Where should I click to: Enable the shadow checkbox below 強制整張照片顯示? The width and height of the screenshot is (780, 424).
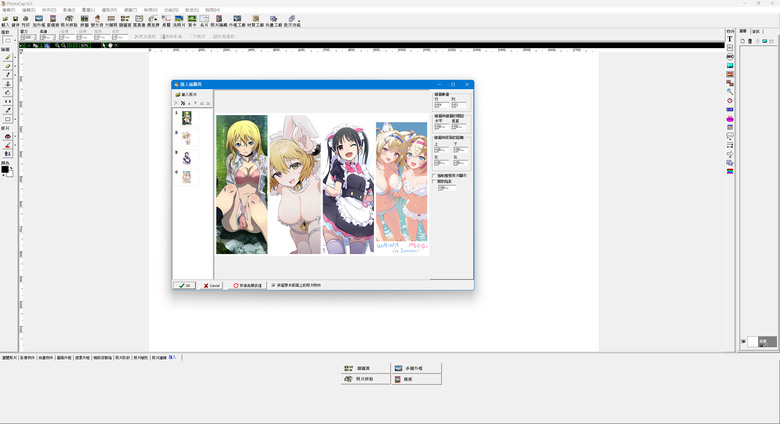pyautogui.click(x=434, y=182)
